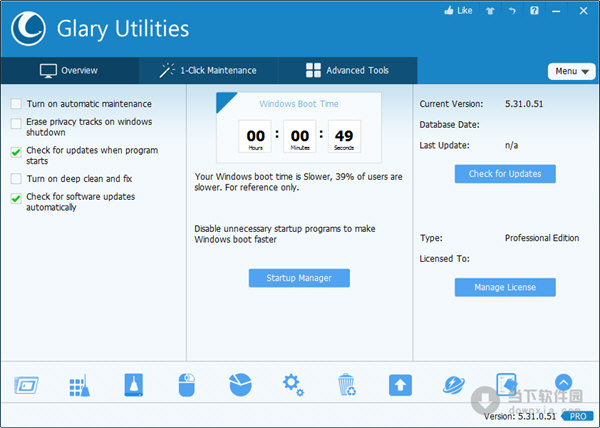Screen dimensions: 600x428
Task: Click the Current Version value 5.31.0.51
Action: point(524,104)
